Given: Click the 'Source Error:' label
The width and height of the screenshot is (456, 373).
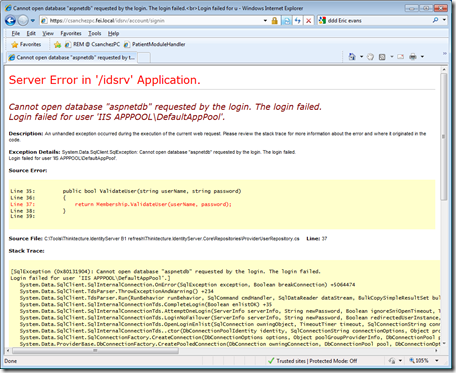Looking at the screenshot, I should (x=28, y=170).
